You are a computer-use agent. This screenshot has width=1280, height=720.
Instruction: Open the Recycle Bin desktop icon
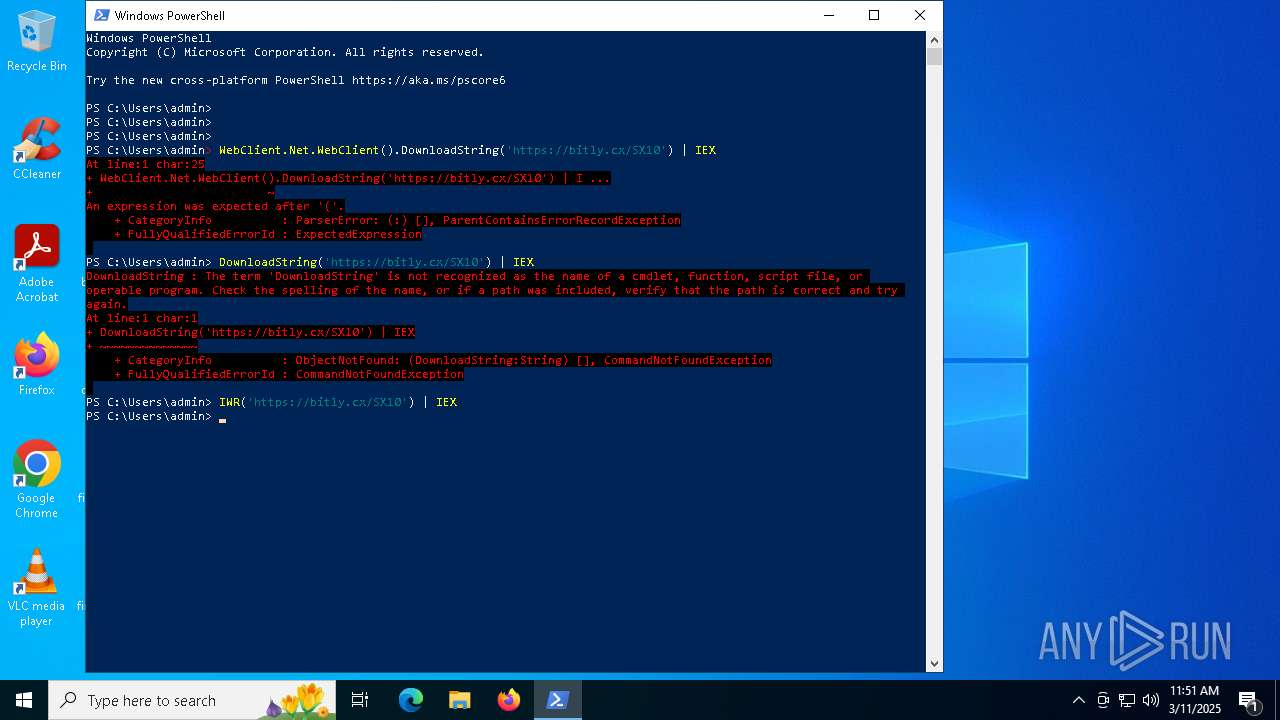[x=37, y=42]
